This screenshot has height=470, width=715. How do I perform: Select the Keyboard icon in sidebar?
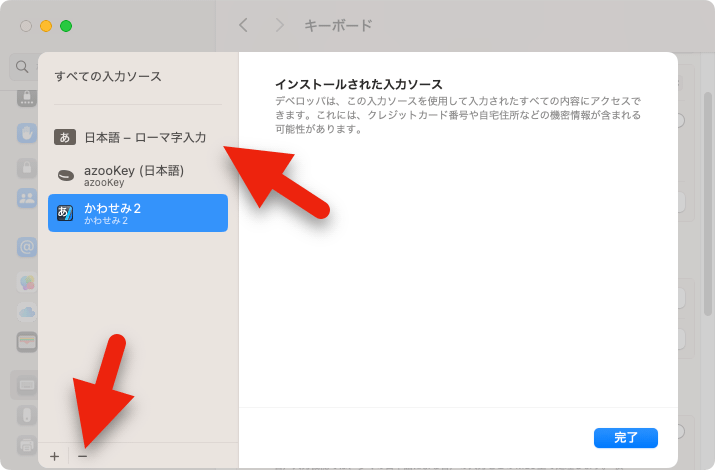tap(27, 385)
